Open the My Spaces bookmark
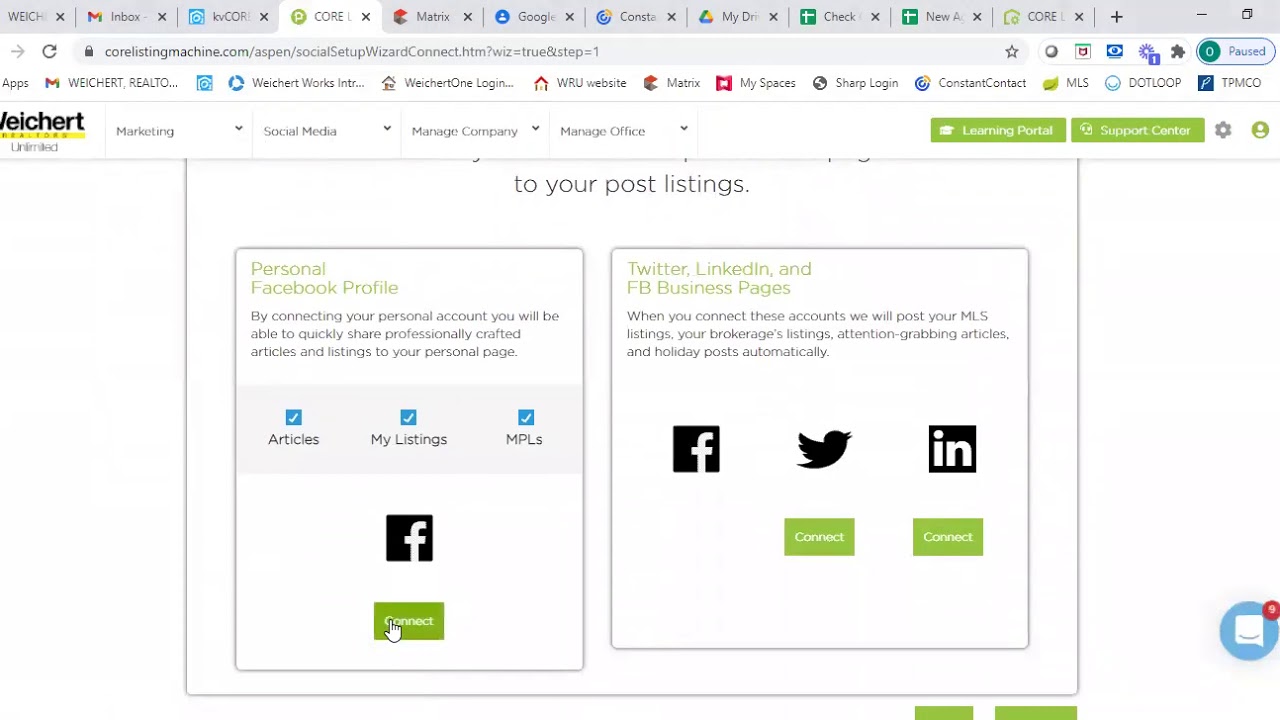This screenshot has width=1280, height=720. (756, 83)
